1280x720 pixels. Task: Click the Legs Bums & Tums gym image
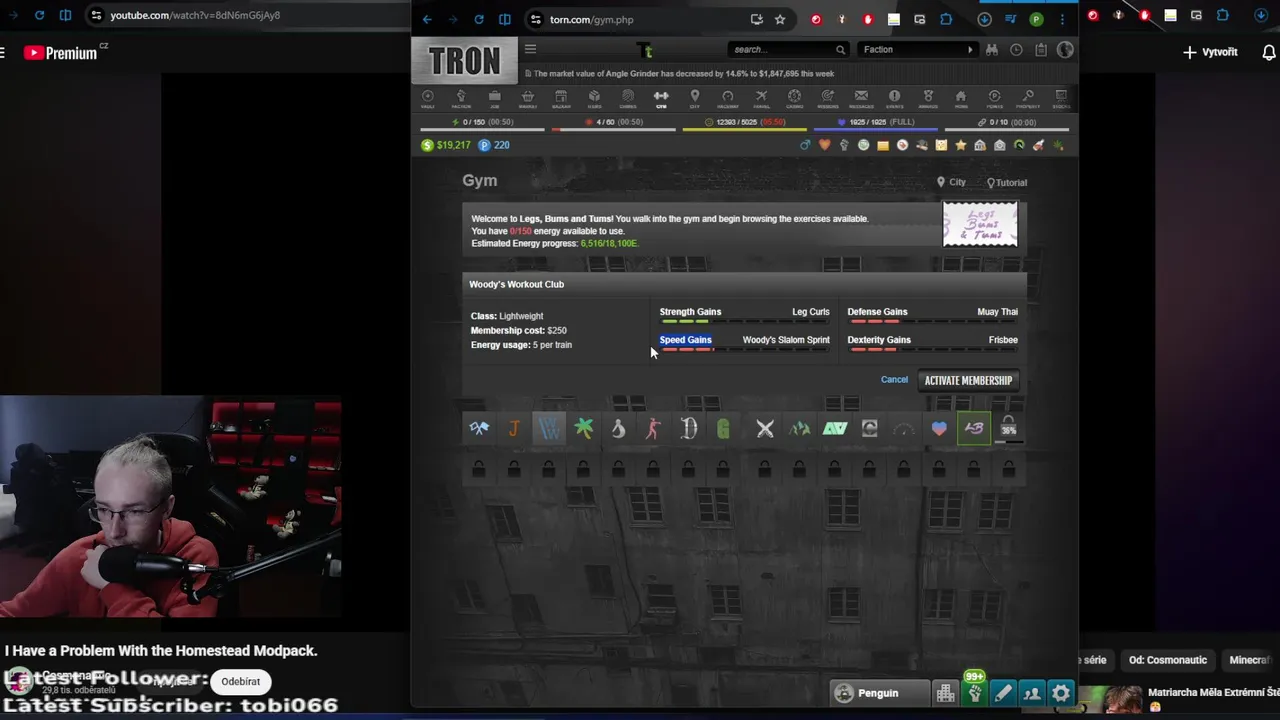pos(980,224)
